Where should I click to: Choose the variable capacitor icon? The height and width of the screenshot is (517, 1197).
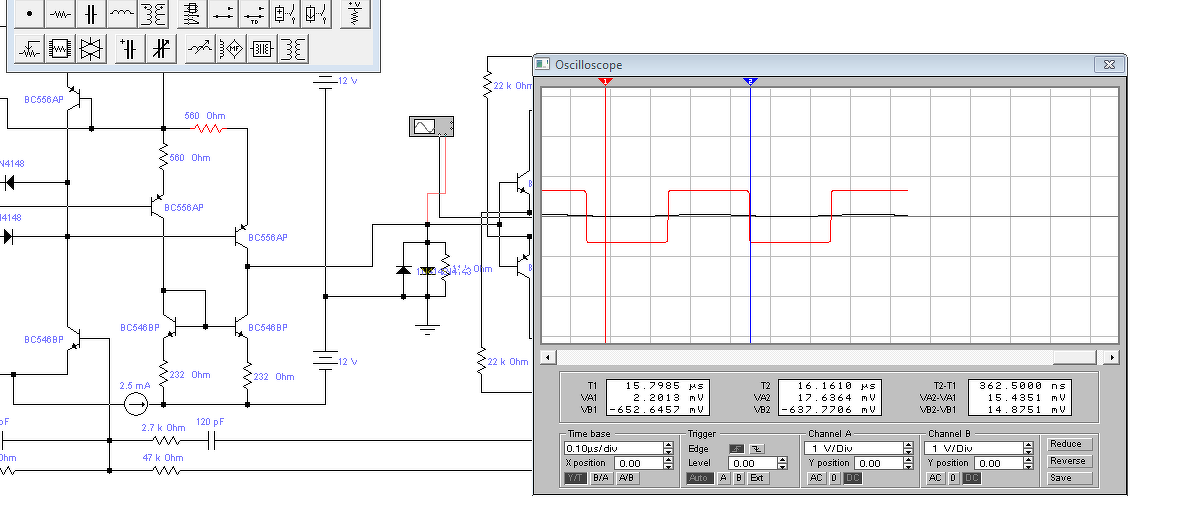click(160, 49)
